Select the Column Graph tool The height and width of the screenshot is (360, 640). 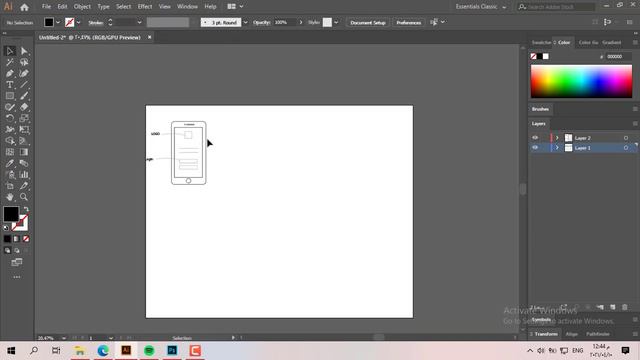[x=24, y=175]
